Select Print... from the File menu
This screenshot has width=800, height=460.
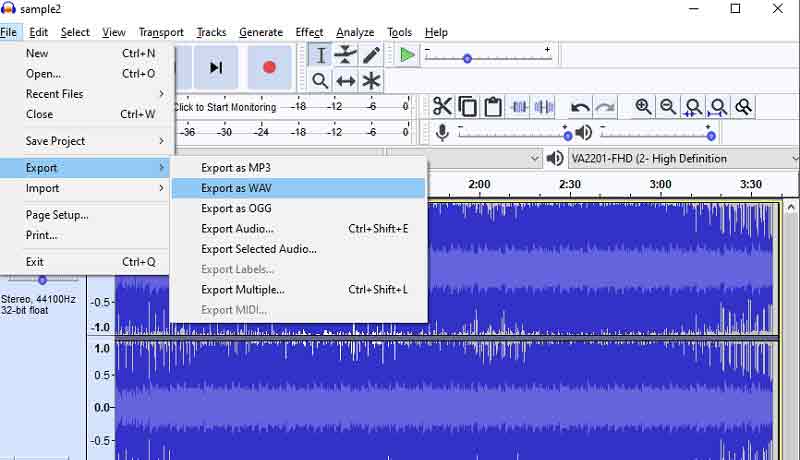coord(85,235)
